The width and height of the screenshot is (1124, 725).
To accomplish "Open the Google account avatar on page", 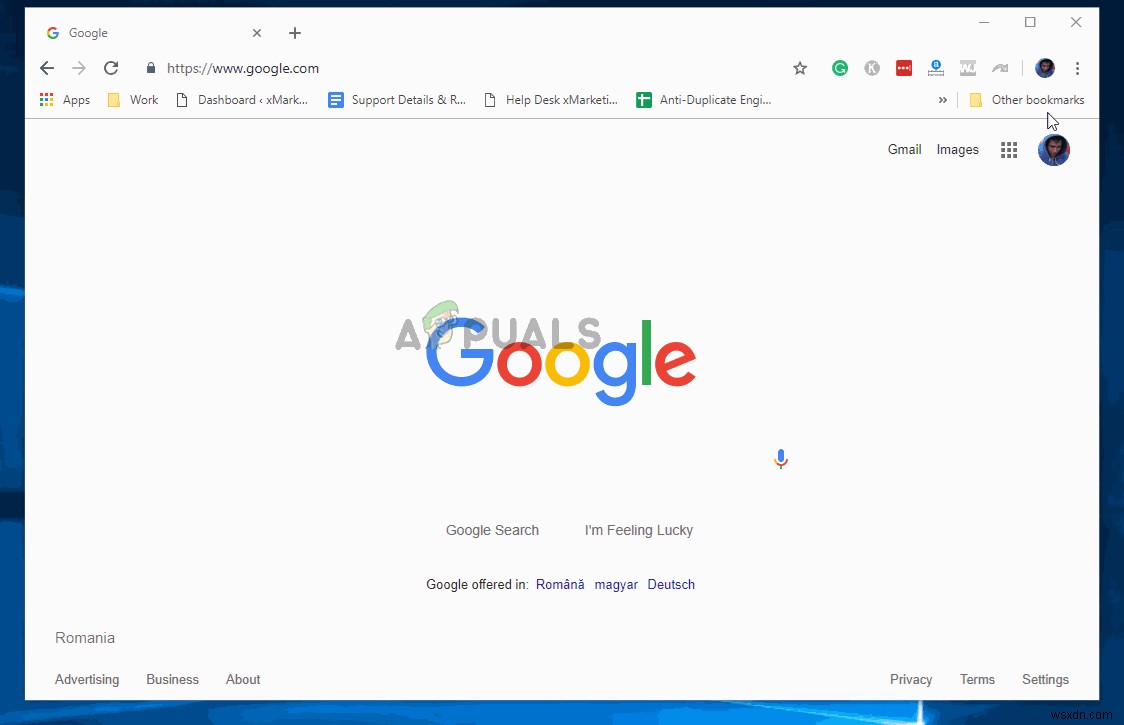I will [x=1054, y=150].
